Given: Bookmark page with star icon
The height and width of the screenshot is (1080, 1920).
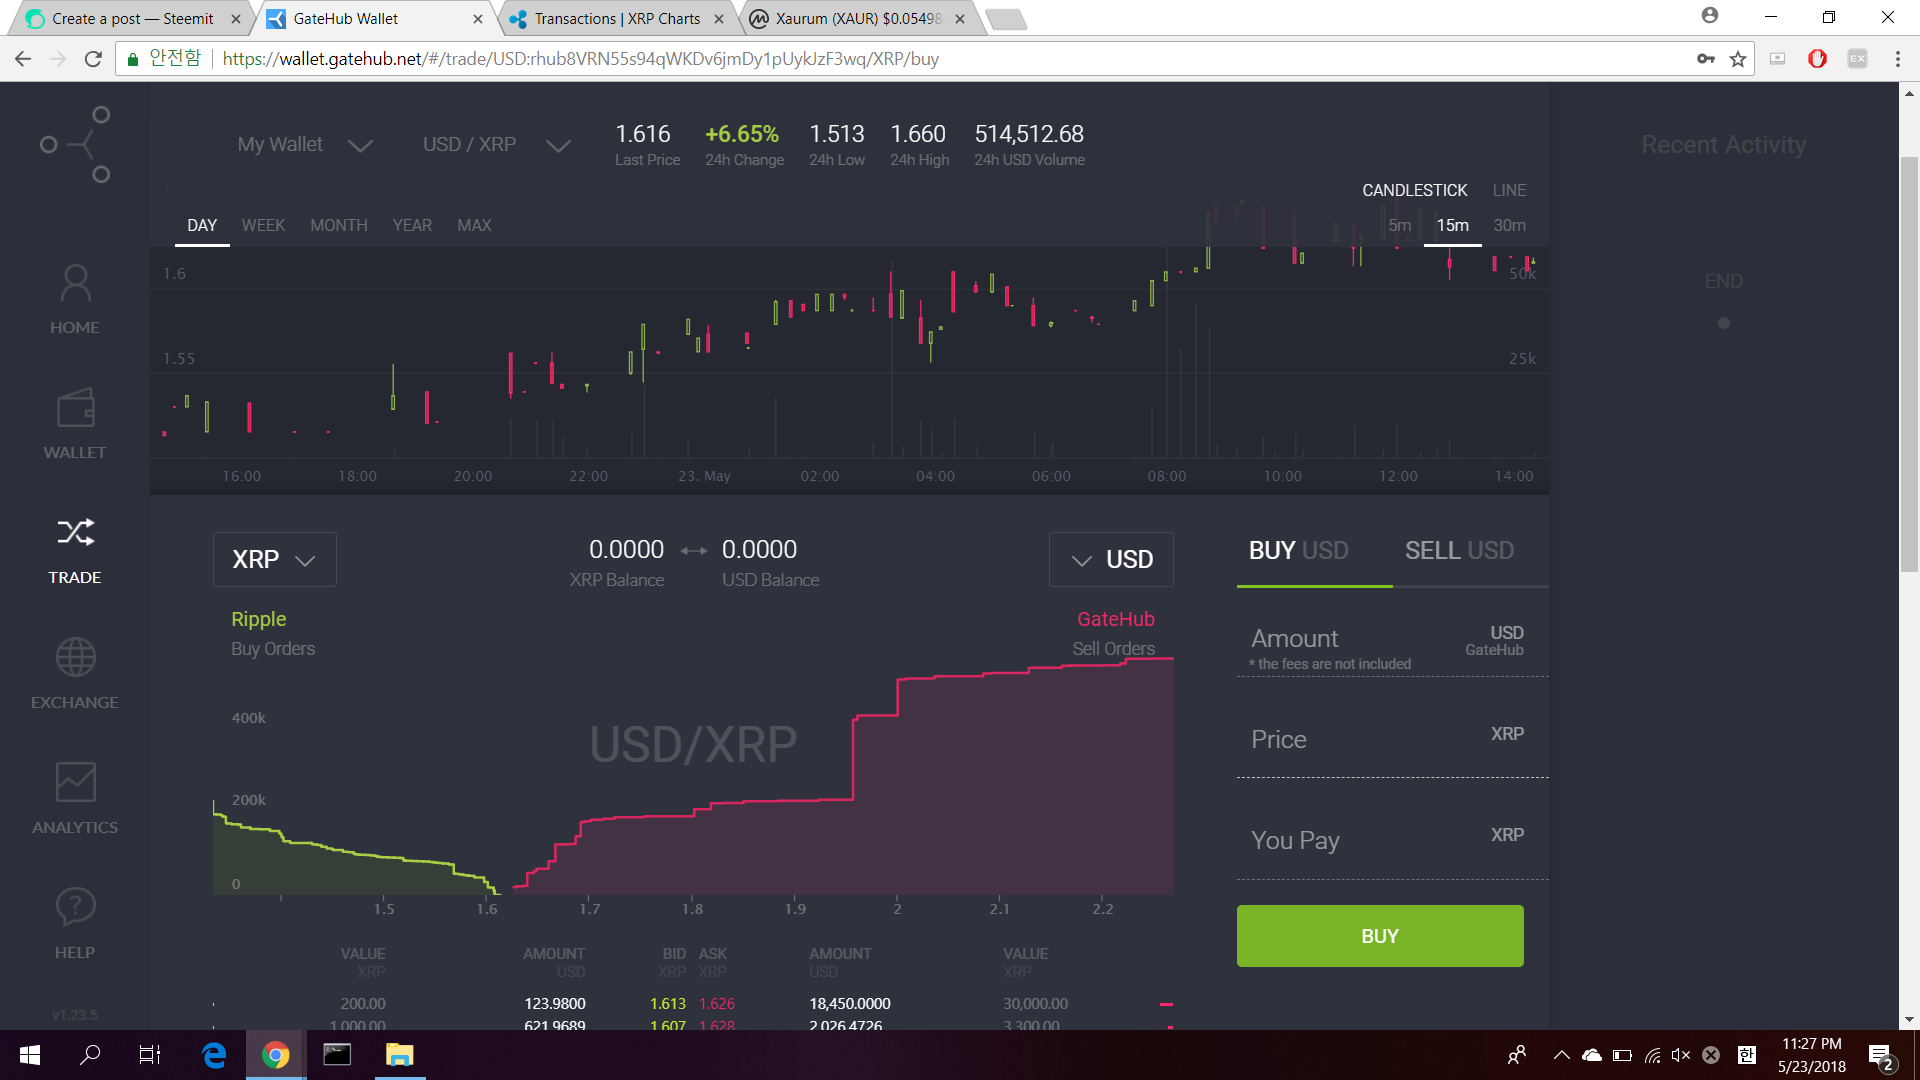Looking at the screenshot, I should click(1738, 59).
